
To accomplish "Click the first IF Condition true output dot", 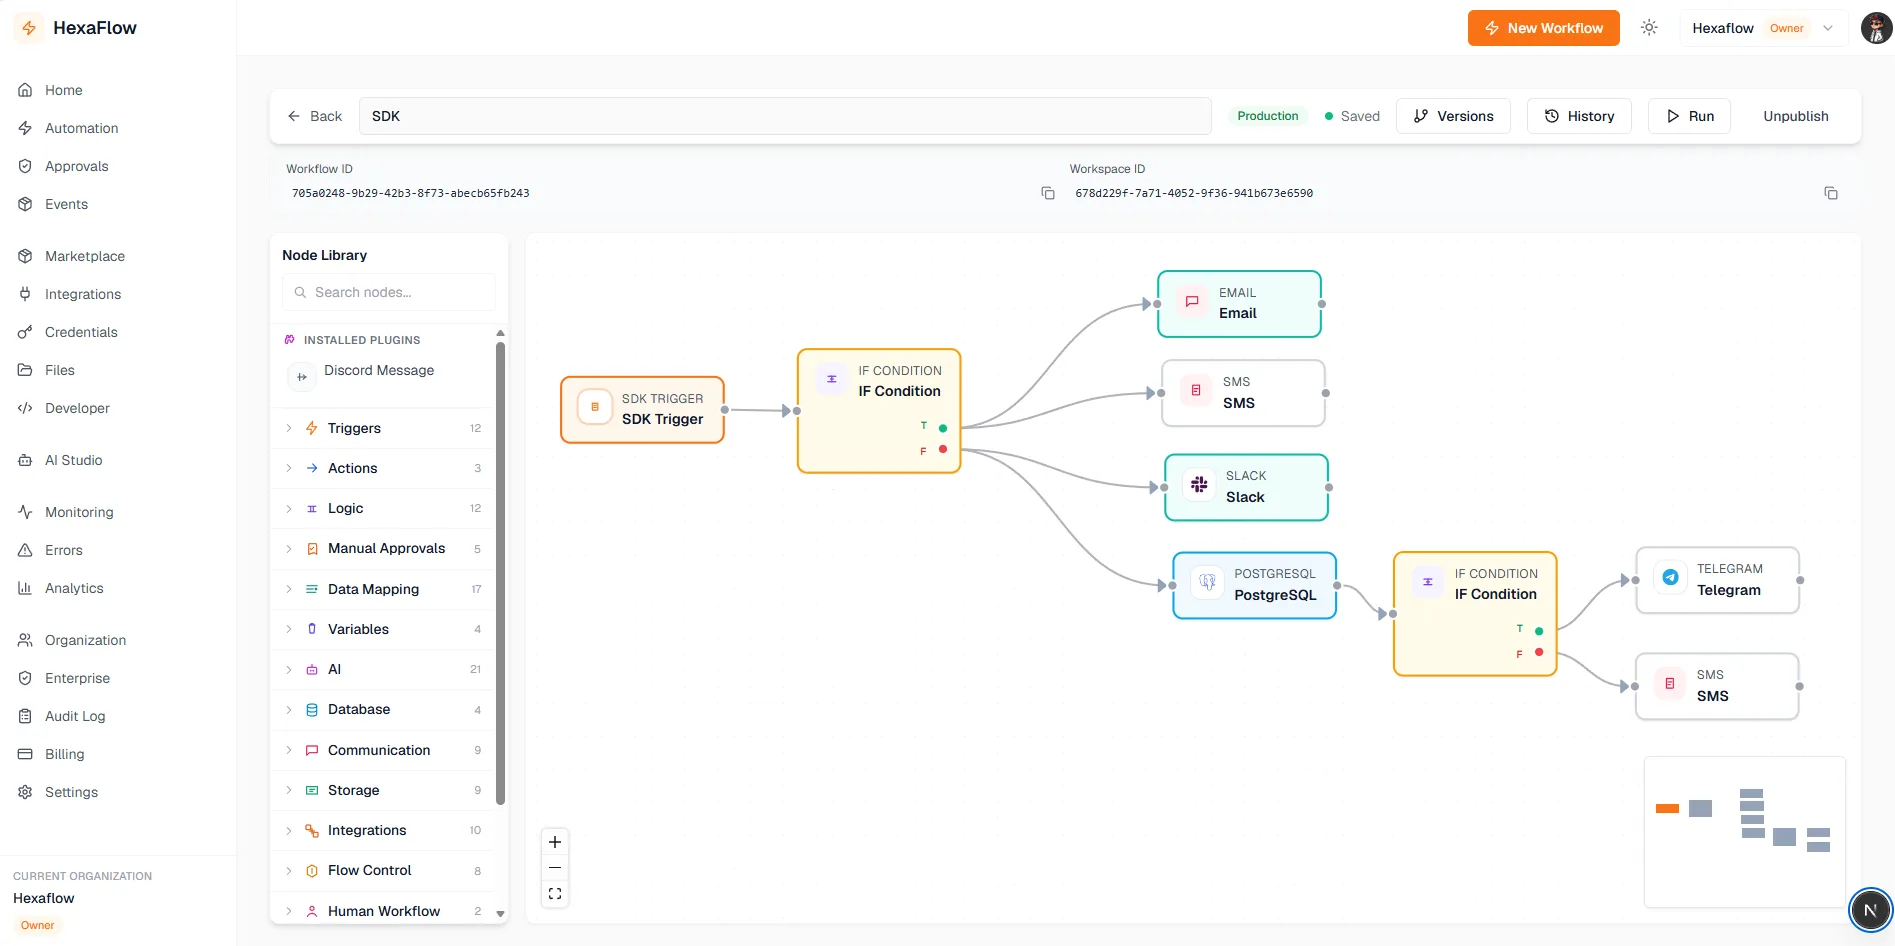I will point(943,428).
